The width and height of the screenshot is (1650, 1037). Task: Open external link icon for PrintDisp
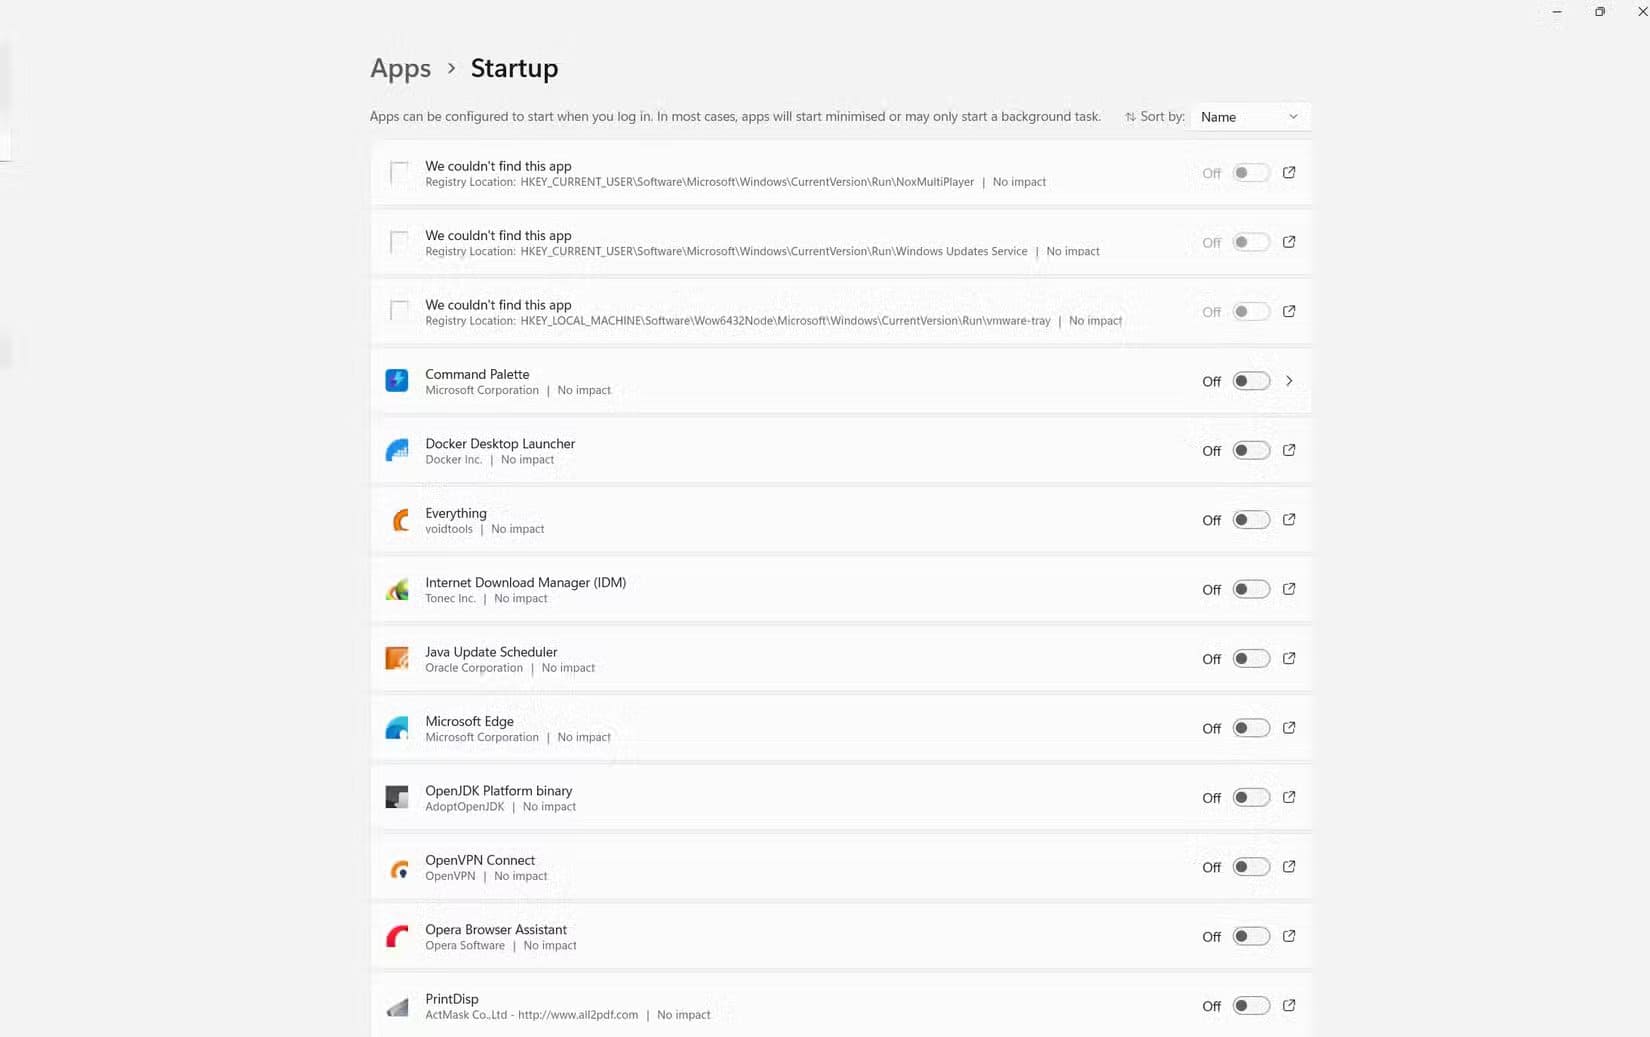click(1289, 1005)
